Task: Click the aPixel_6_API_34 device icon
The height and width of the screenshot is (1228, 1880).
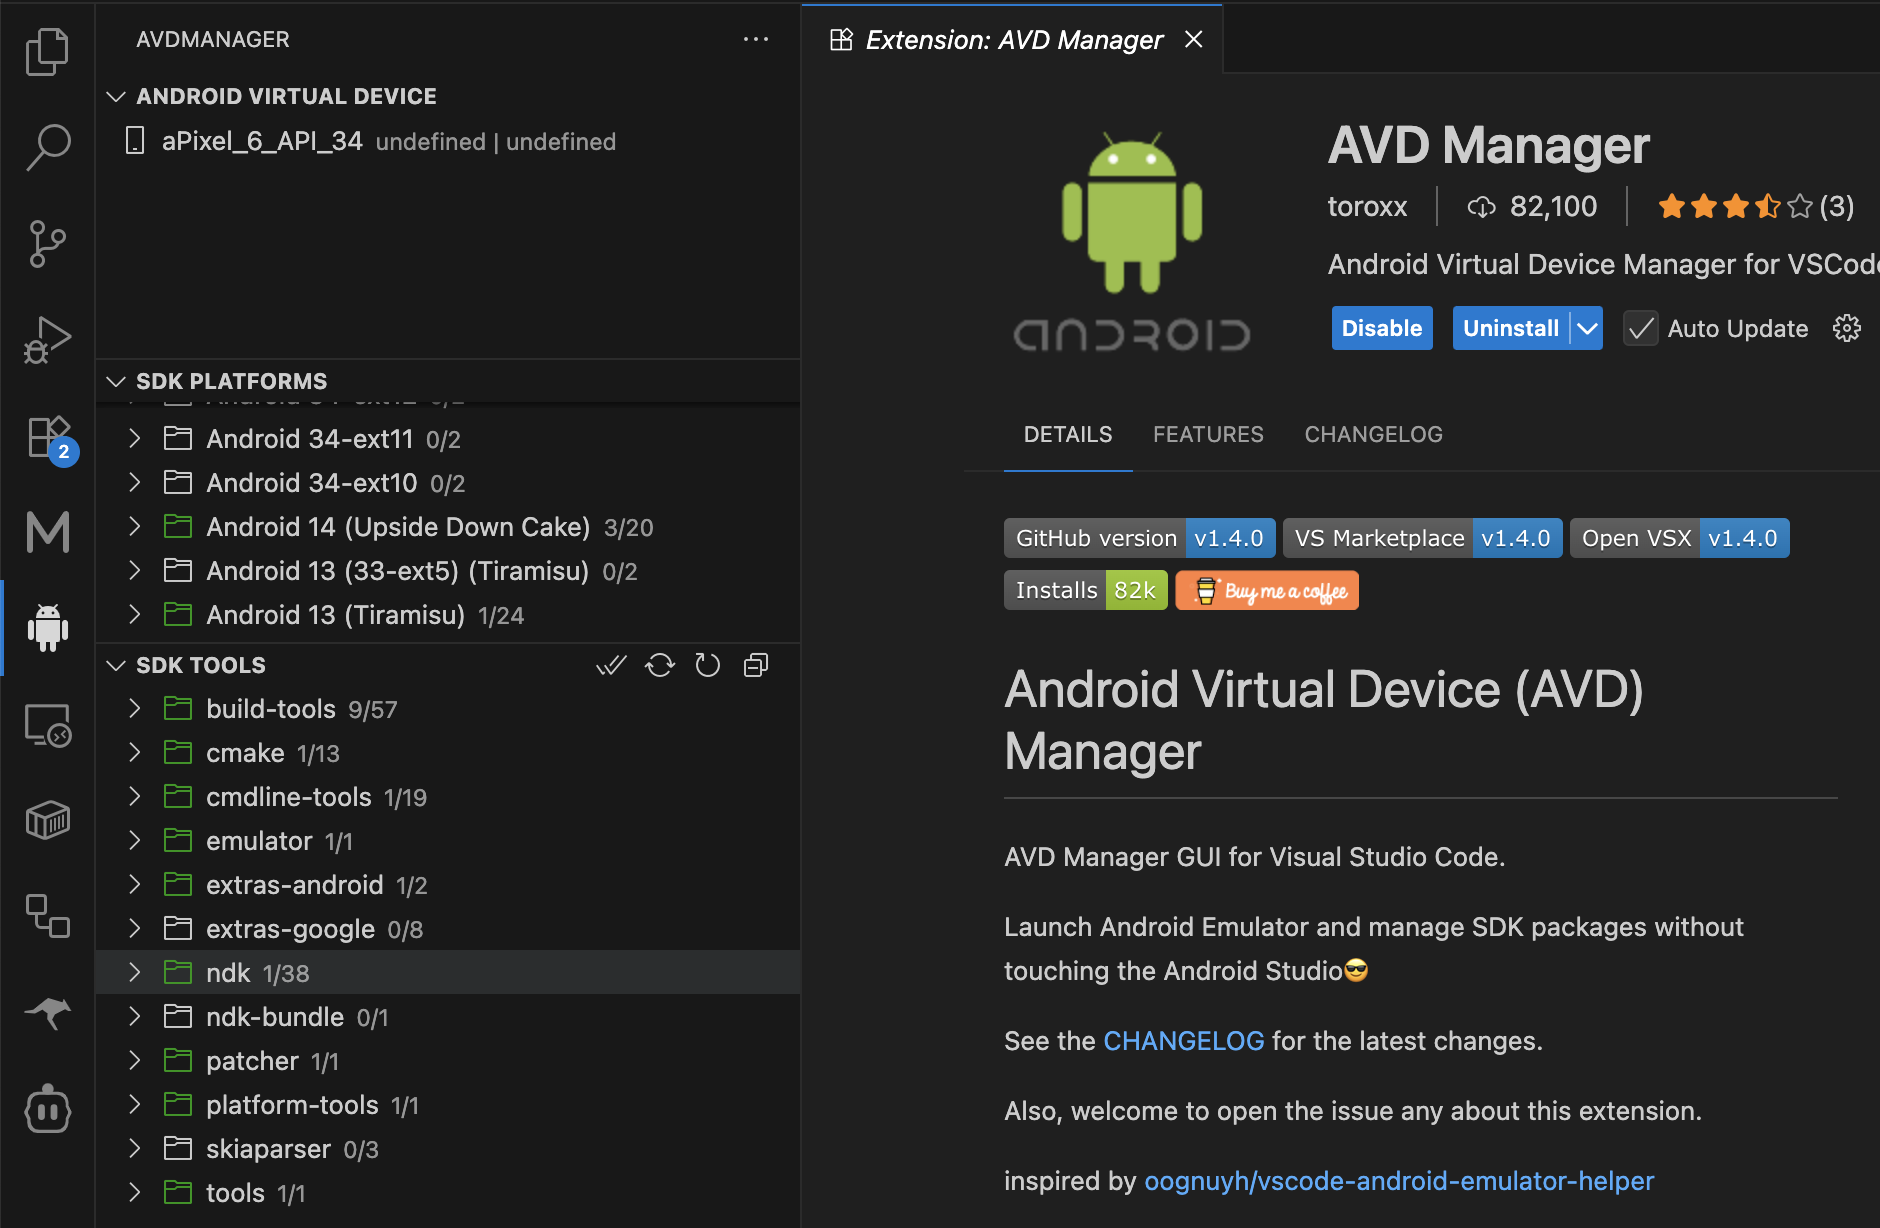Action: pos(135,141)
